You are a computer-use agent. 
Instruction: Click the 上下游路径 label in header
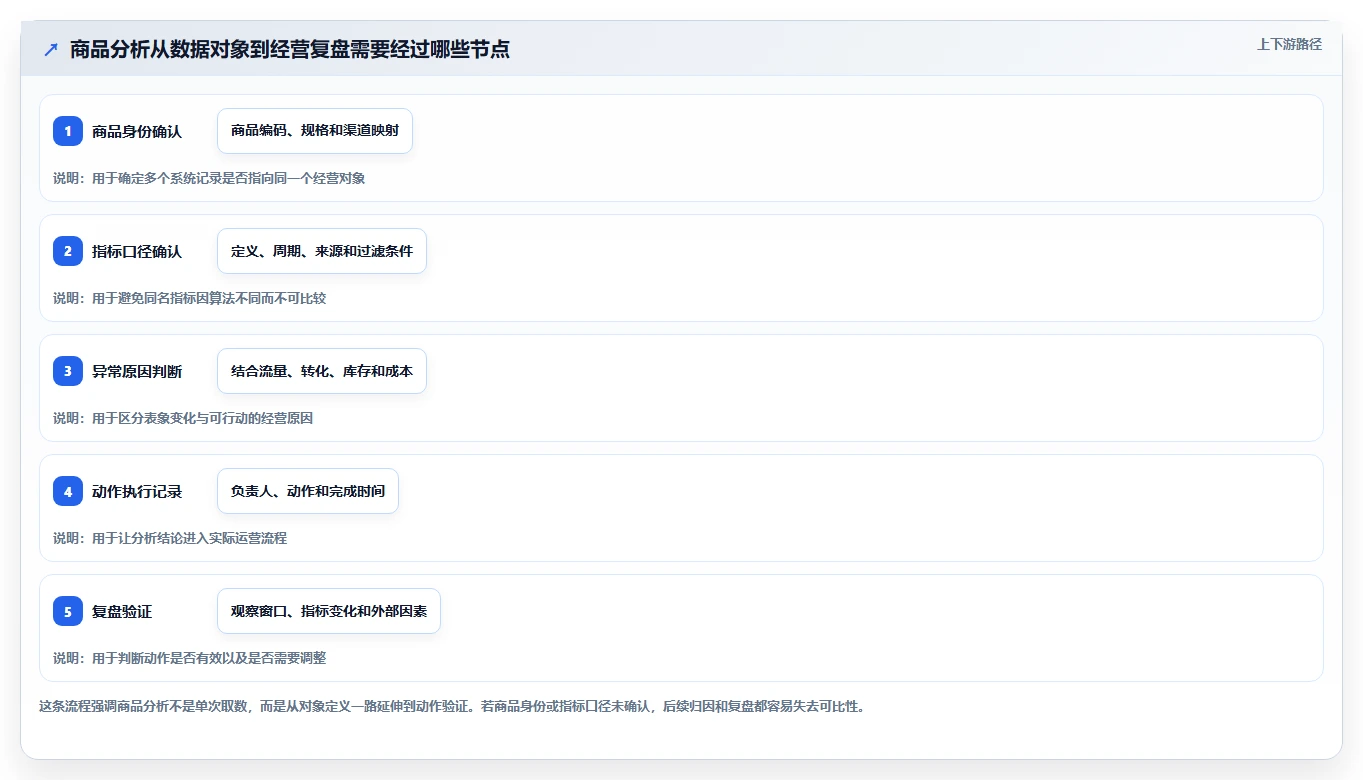coord(1289,44)
